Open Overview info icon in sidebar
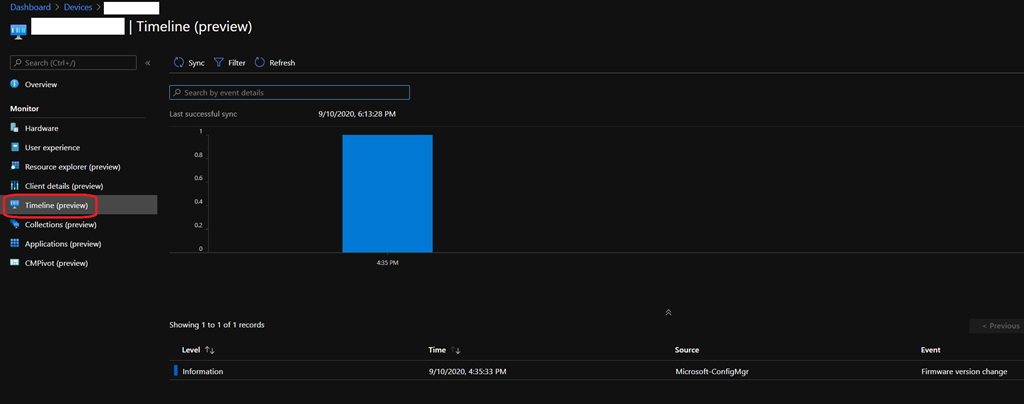 coord(15,85)
